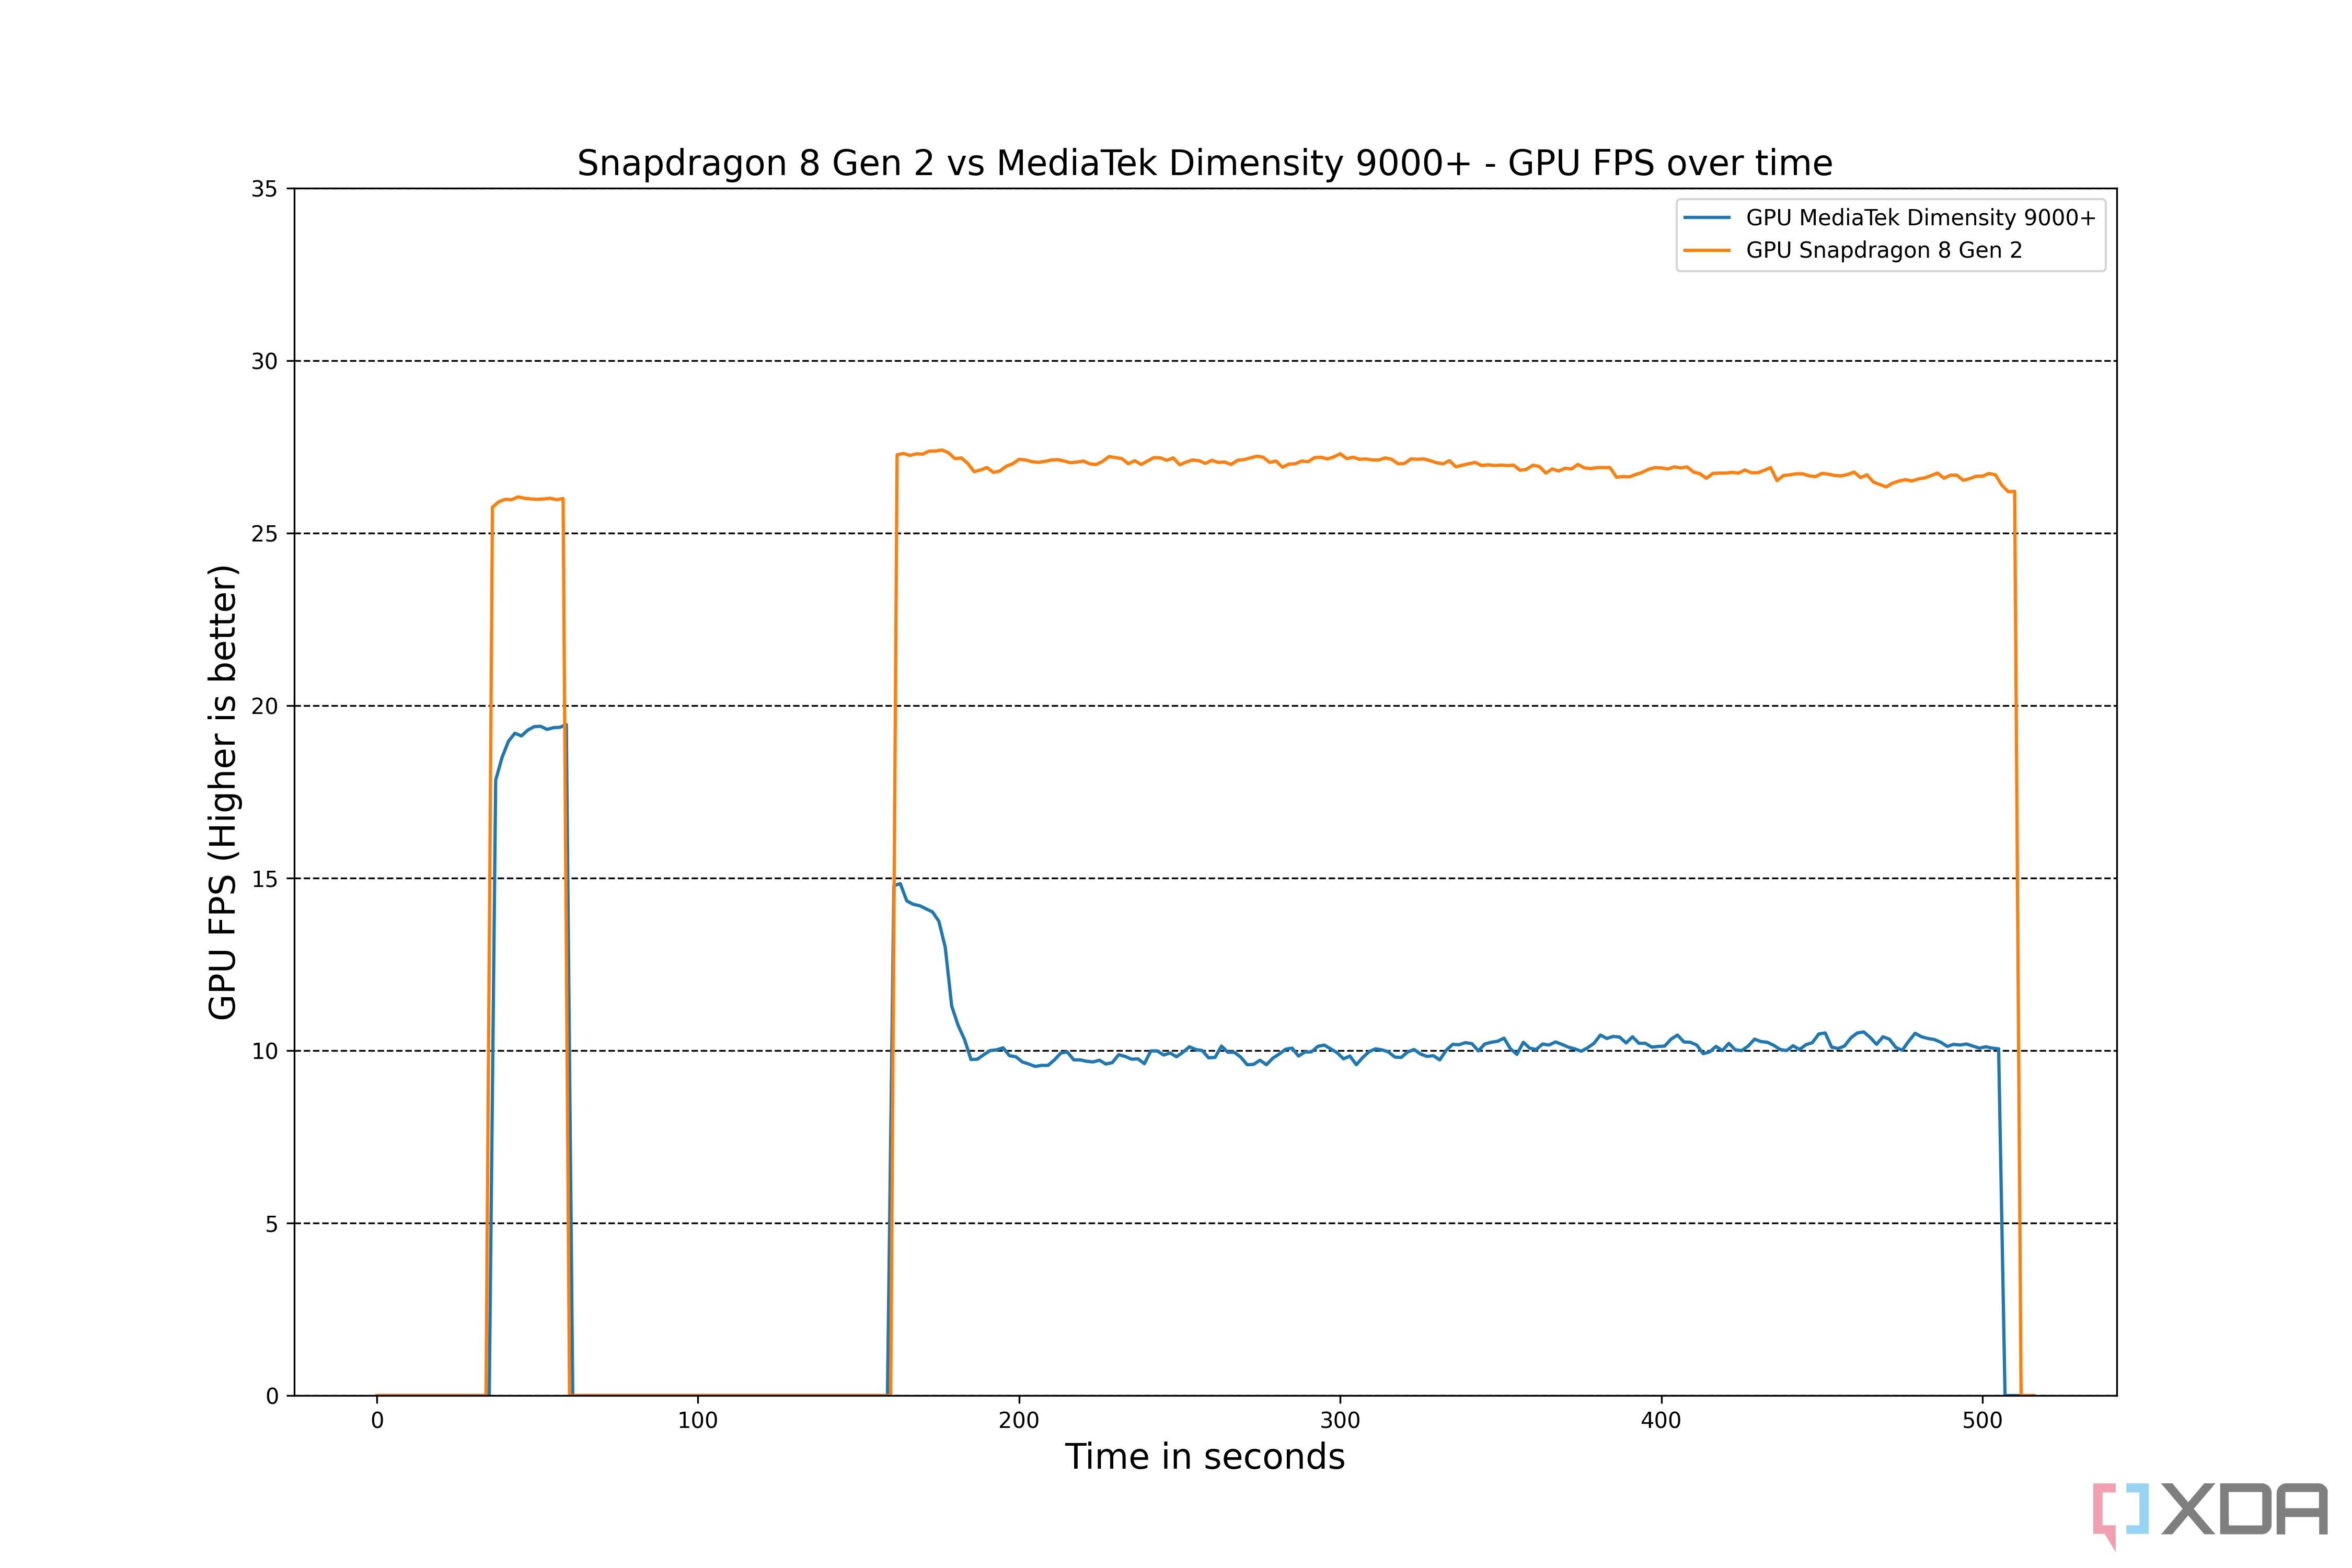The height and width of the screenshot is (1568, 2352).
Task: Click the y-axis tick label 35
Action: [264, 189]
